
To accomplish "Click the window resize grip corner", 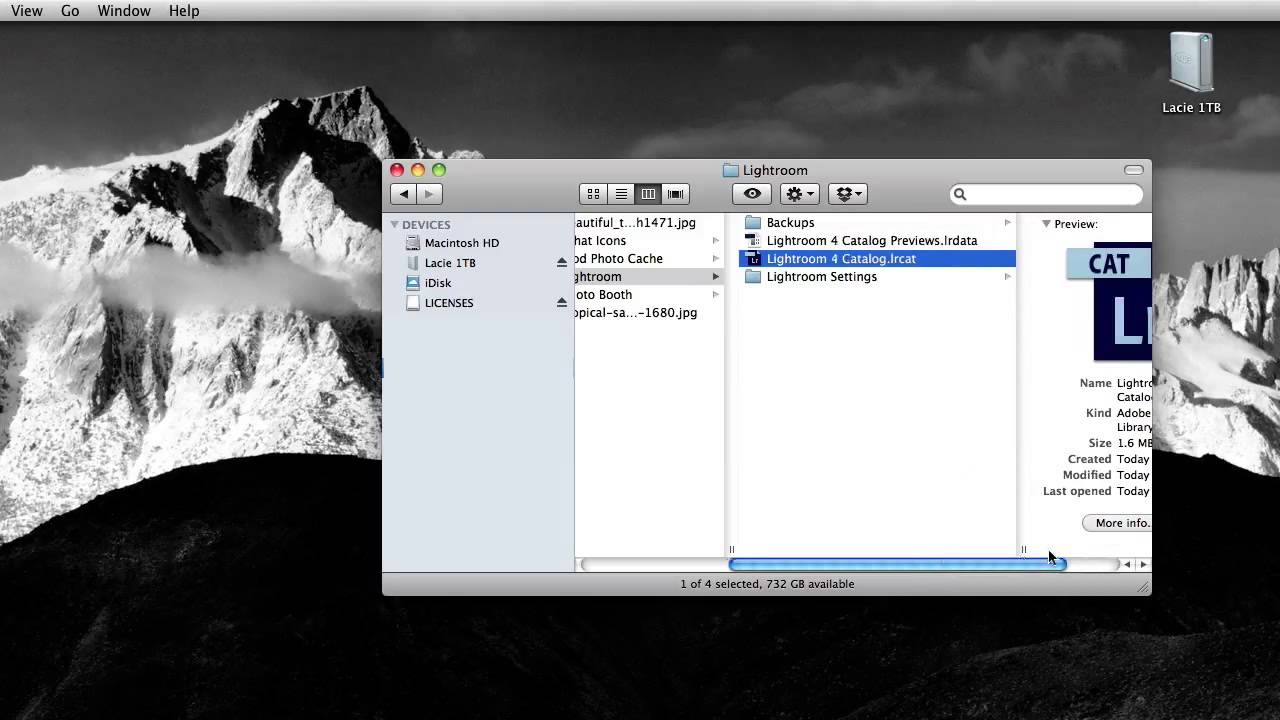I will coord(1143,587).
